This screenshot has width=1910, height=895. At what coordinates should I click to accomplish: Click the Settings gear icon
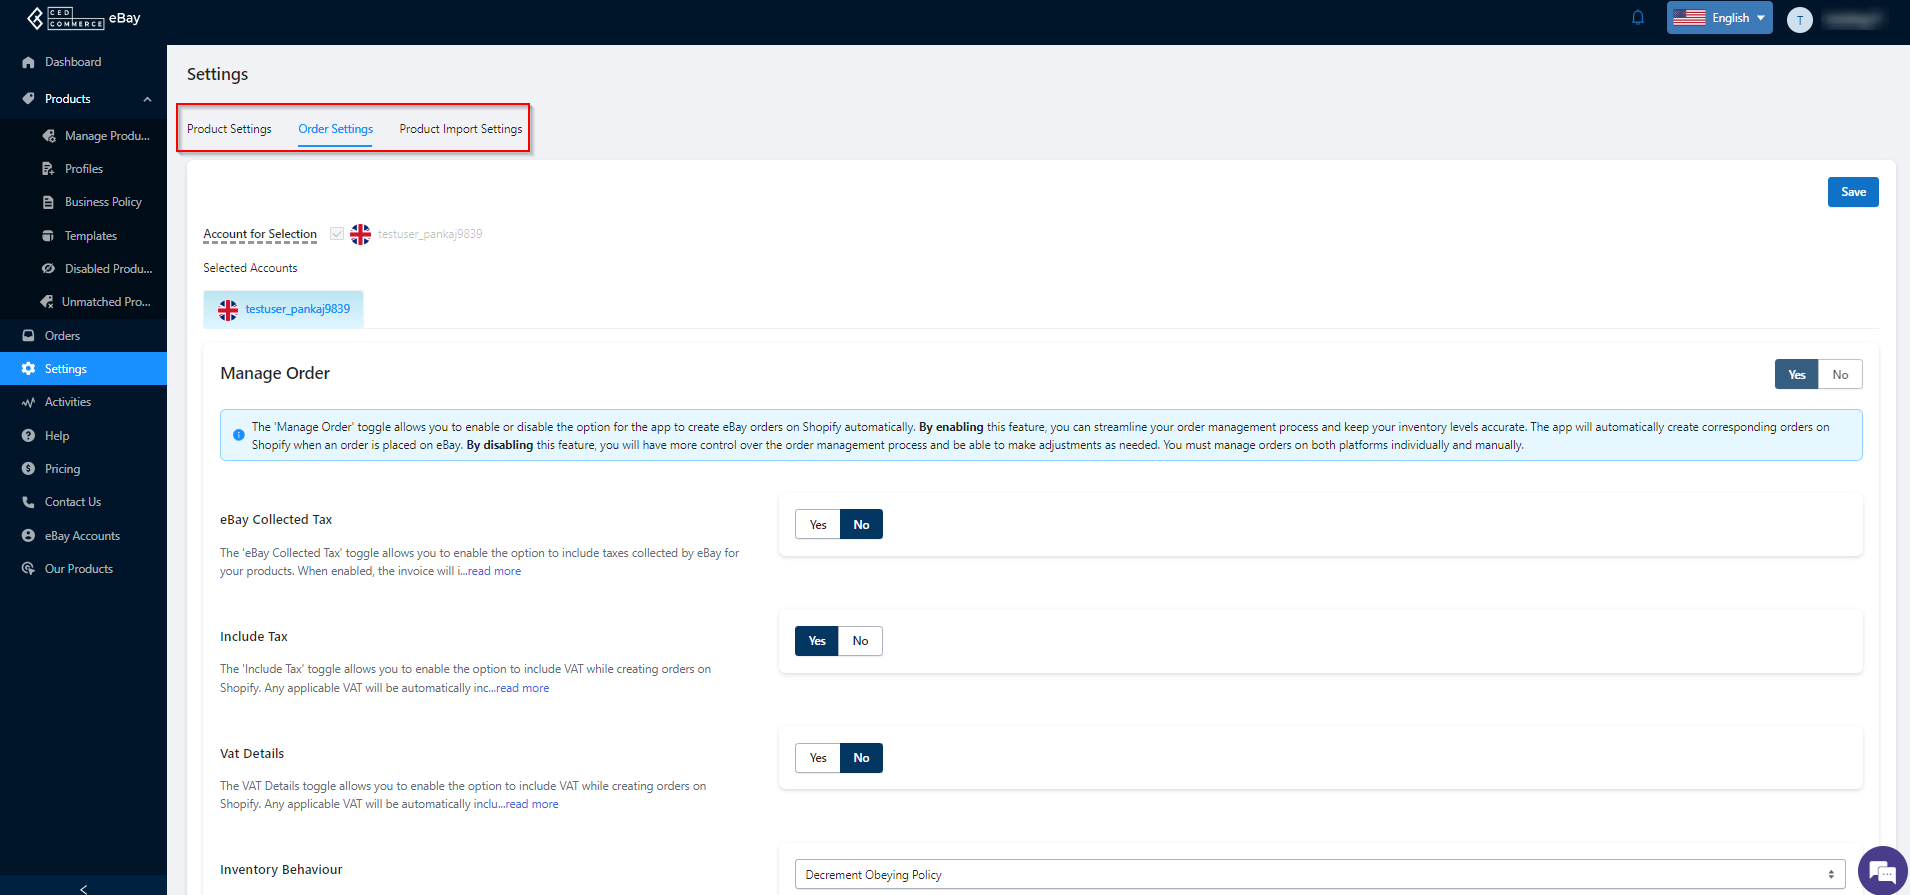28,369
